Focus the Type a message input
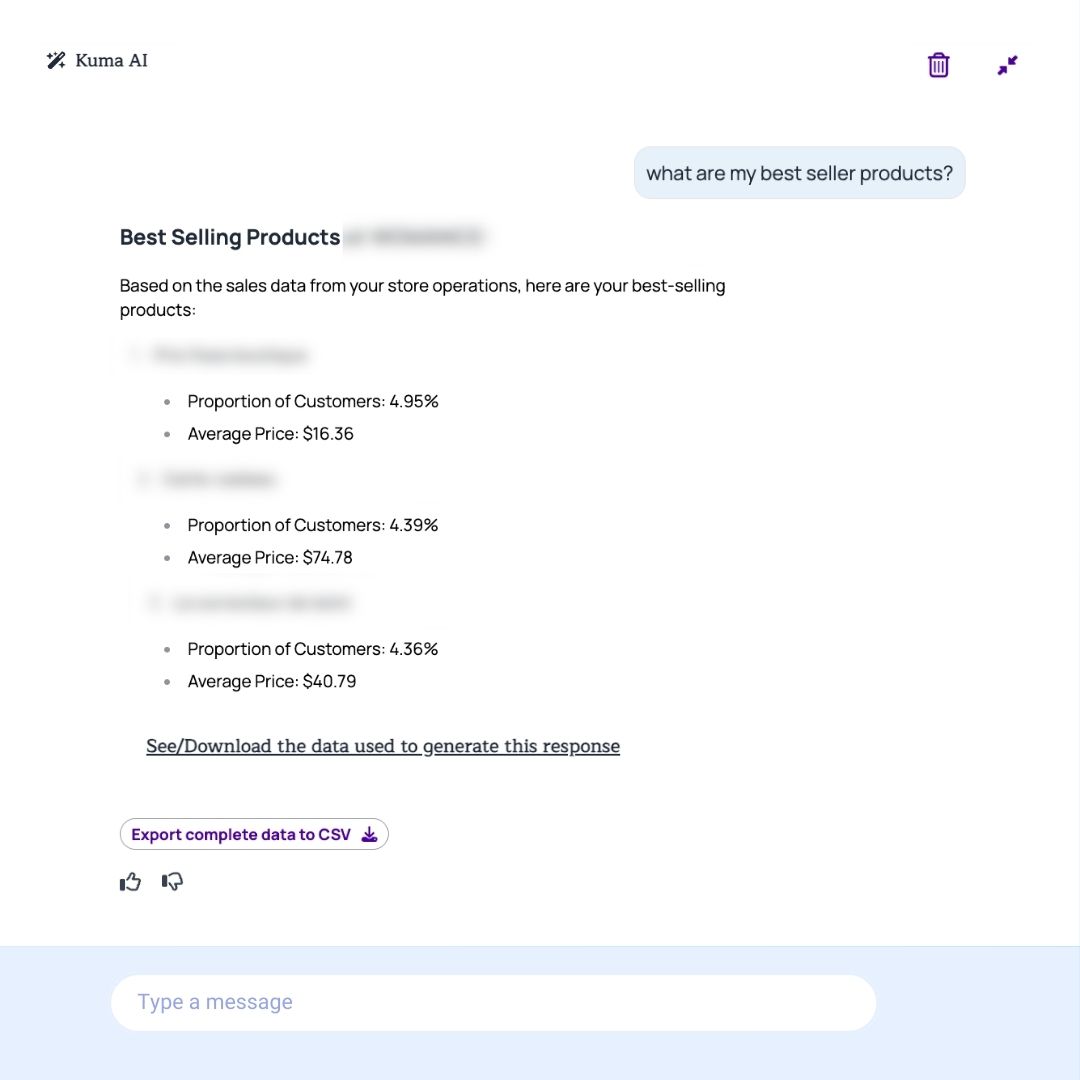 tap(493, 1002)
